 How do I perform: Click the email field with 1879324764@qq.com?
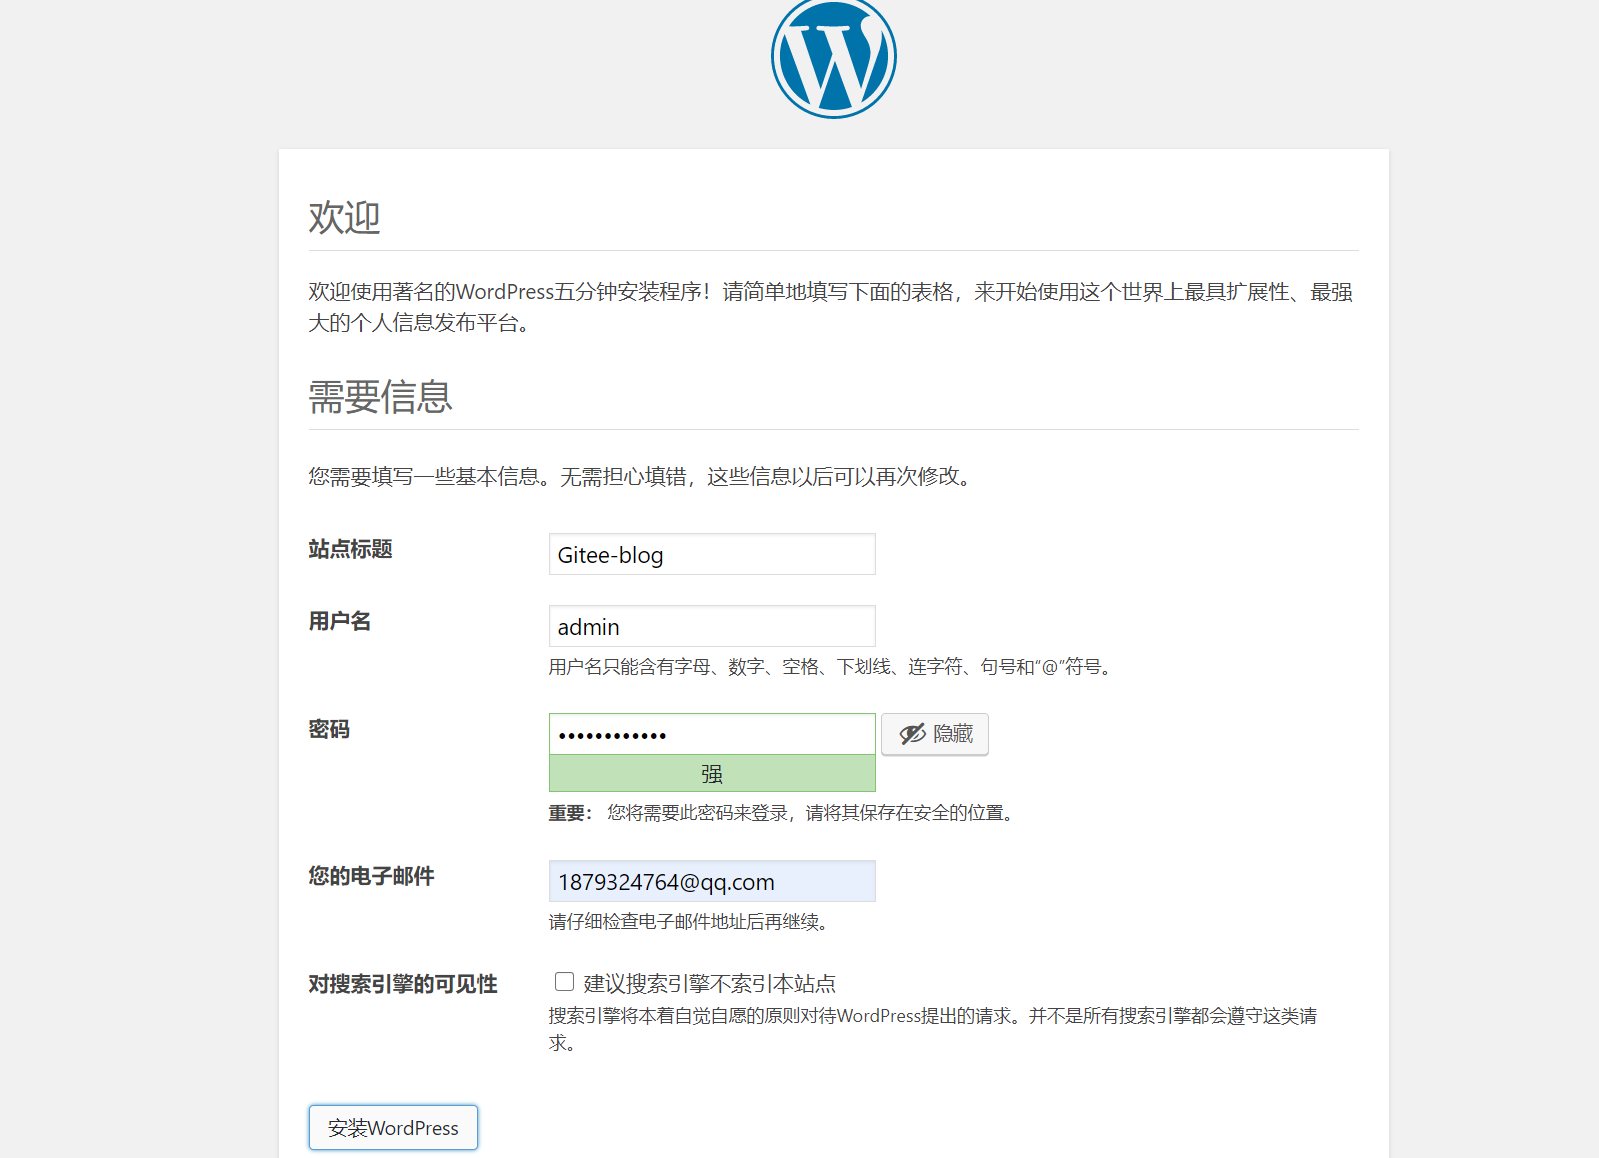712,881
